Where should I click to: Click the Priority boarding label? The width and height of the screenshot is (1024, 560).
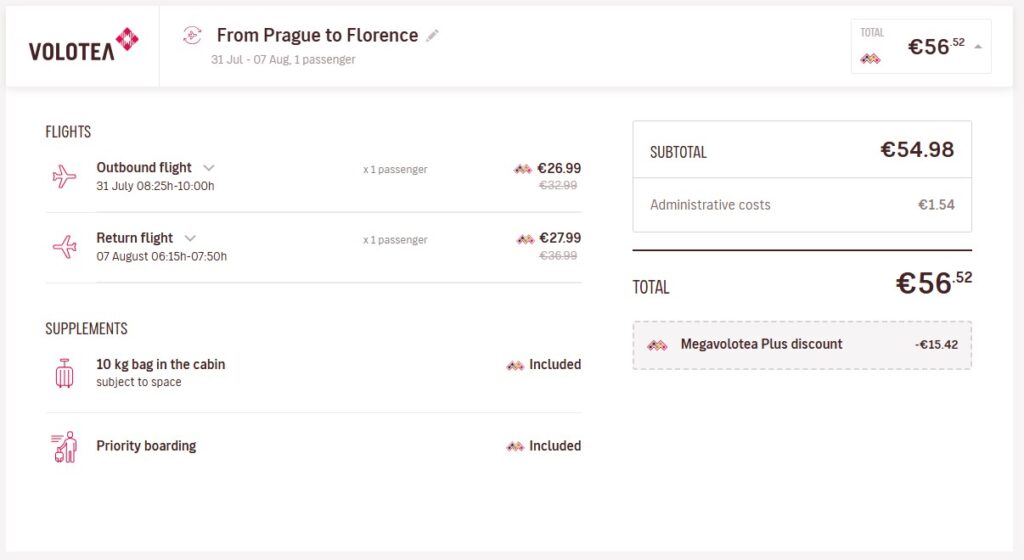click(146, 446)
